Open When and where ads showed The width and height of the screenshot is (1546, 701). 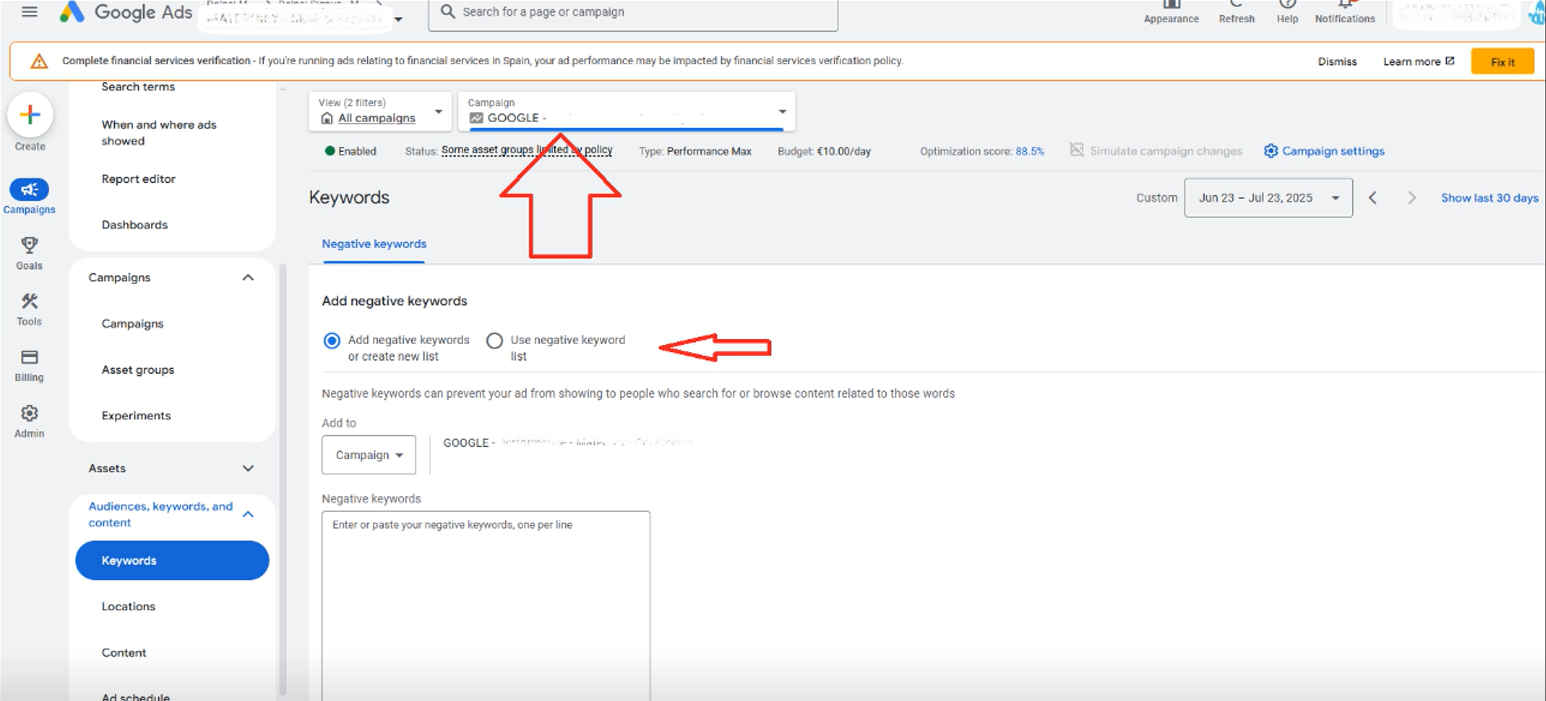(x=159, y=133)
